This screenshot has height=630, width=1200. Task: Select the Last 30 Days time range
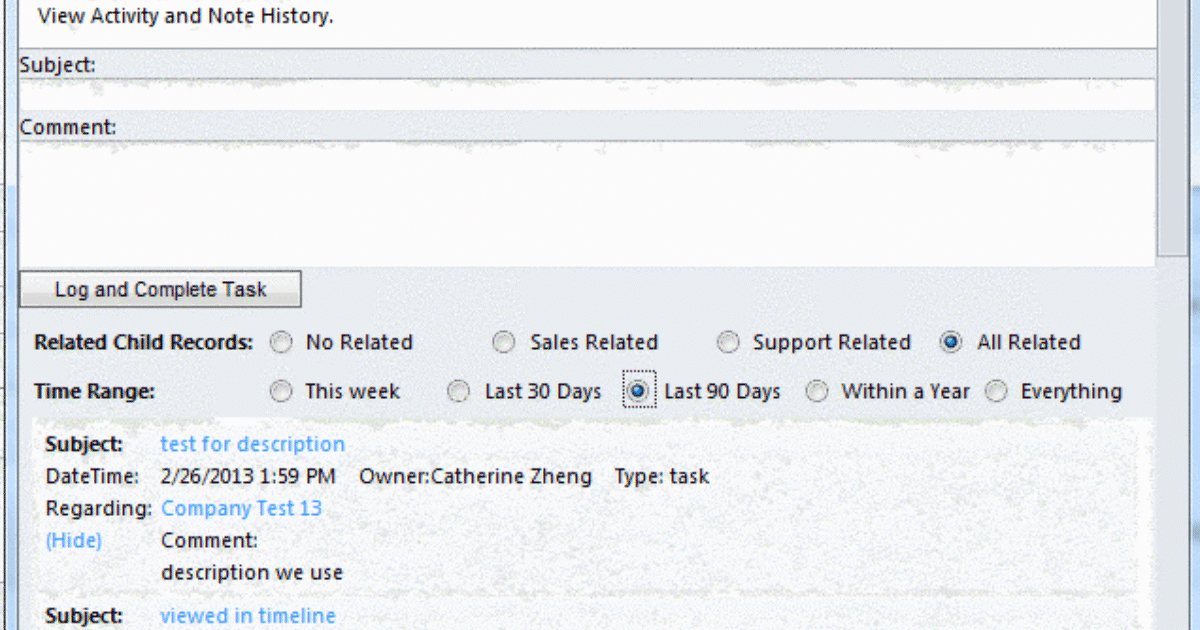(x=458, y=391)
